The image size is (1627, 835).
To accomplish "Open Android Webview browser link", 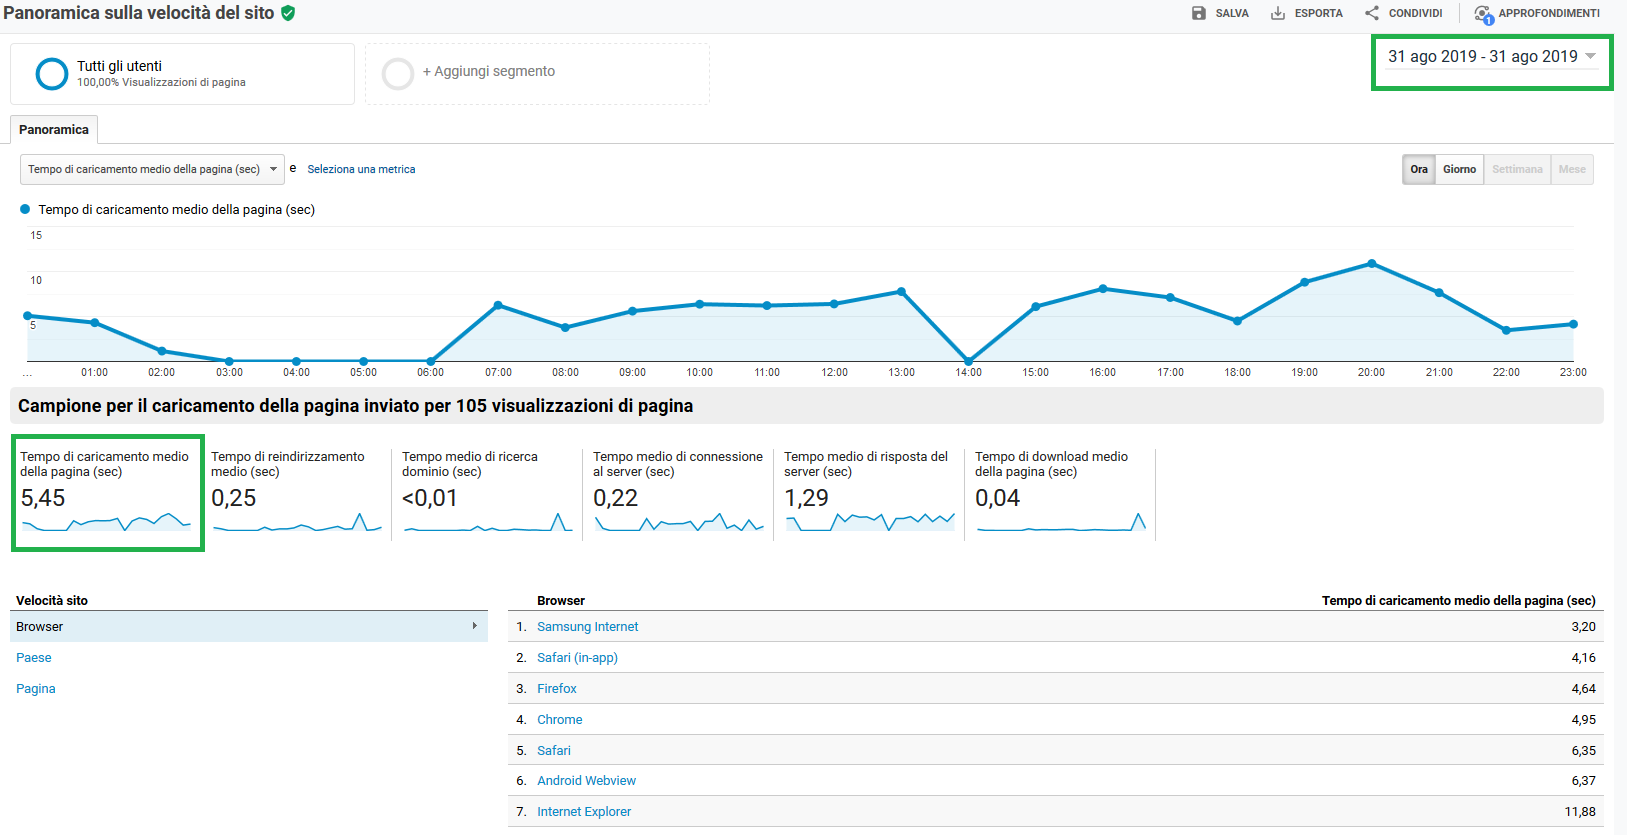I will click(586, 780).
